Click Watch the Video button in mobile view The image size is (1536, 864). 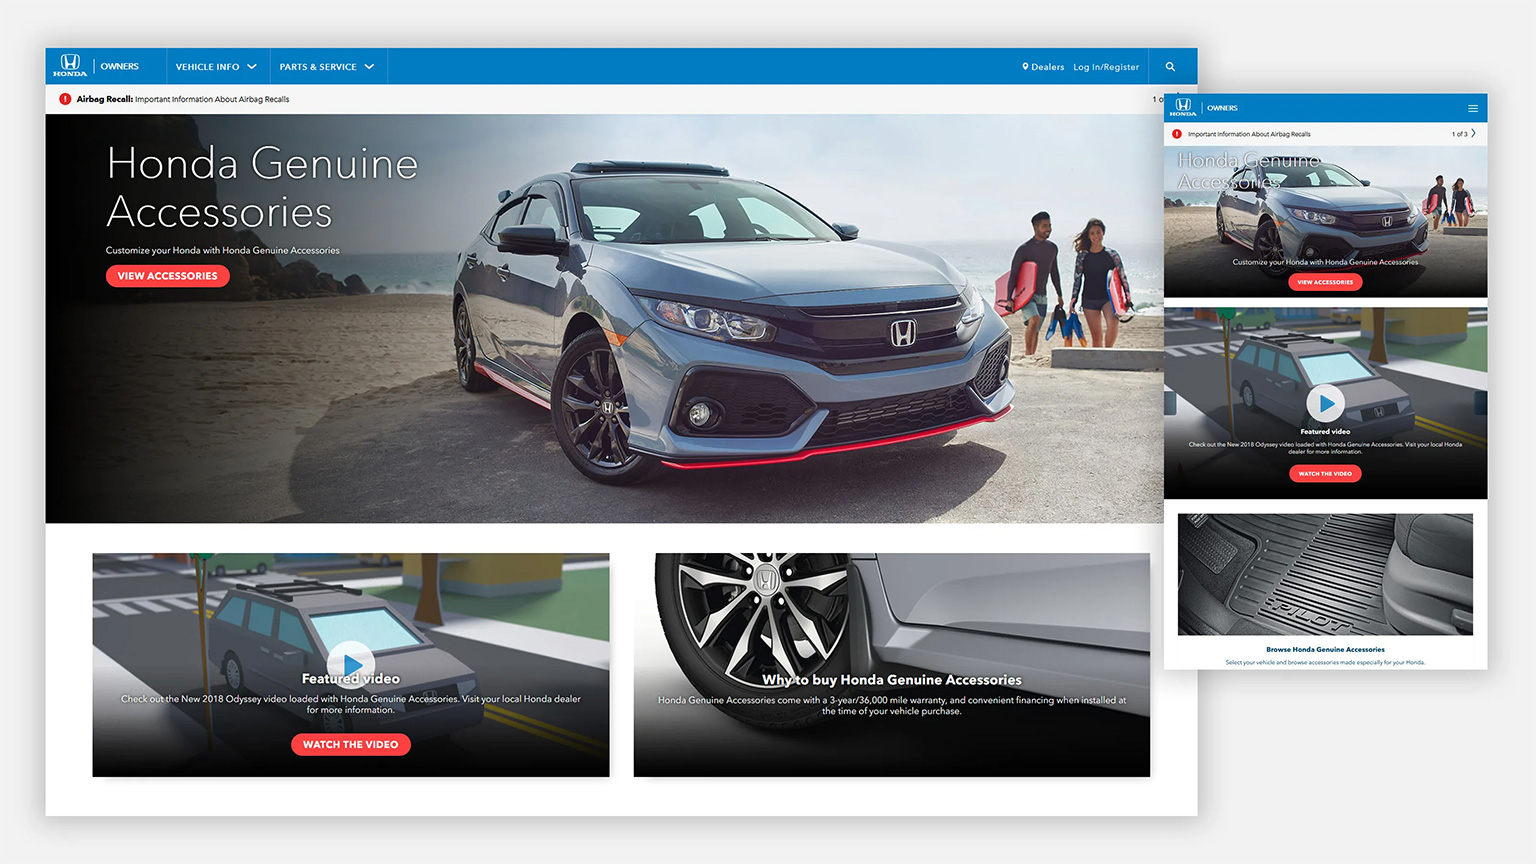(x=1325, y=474)
